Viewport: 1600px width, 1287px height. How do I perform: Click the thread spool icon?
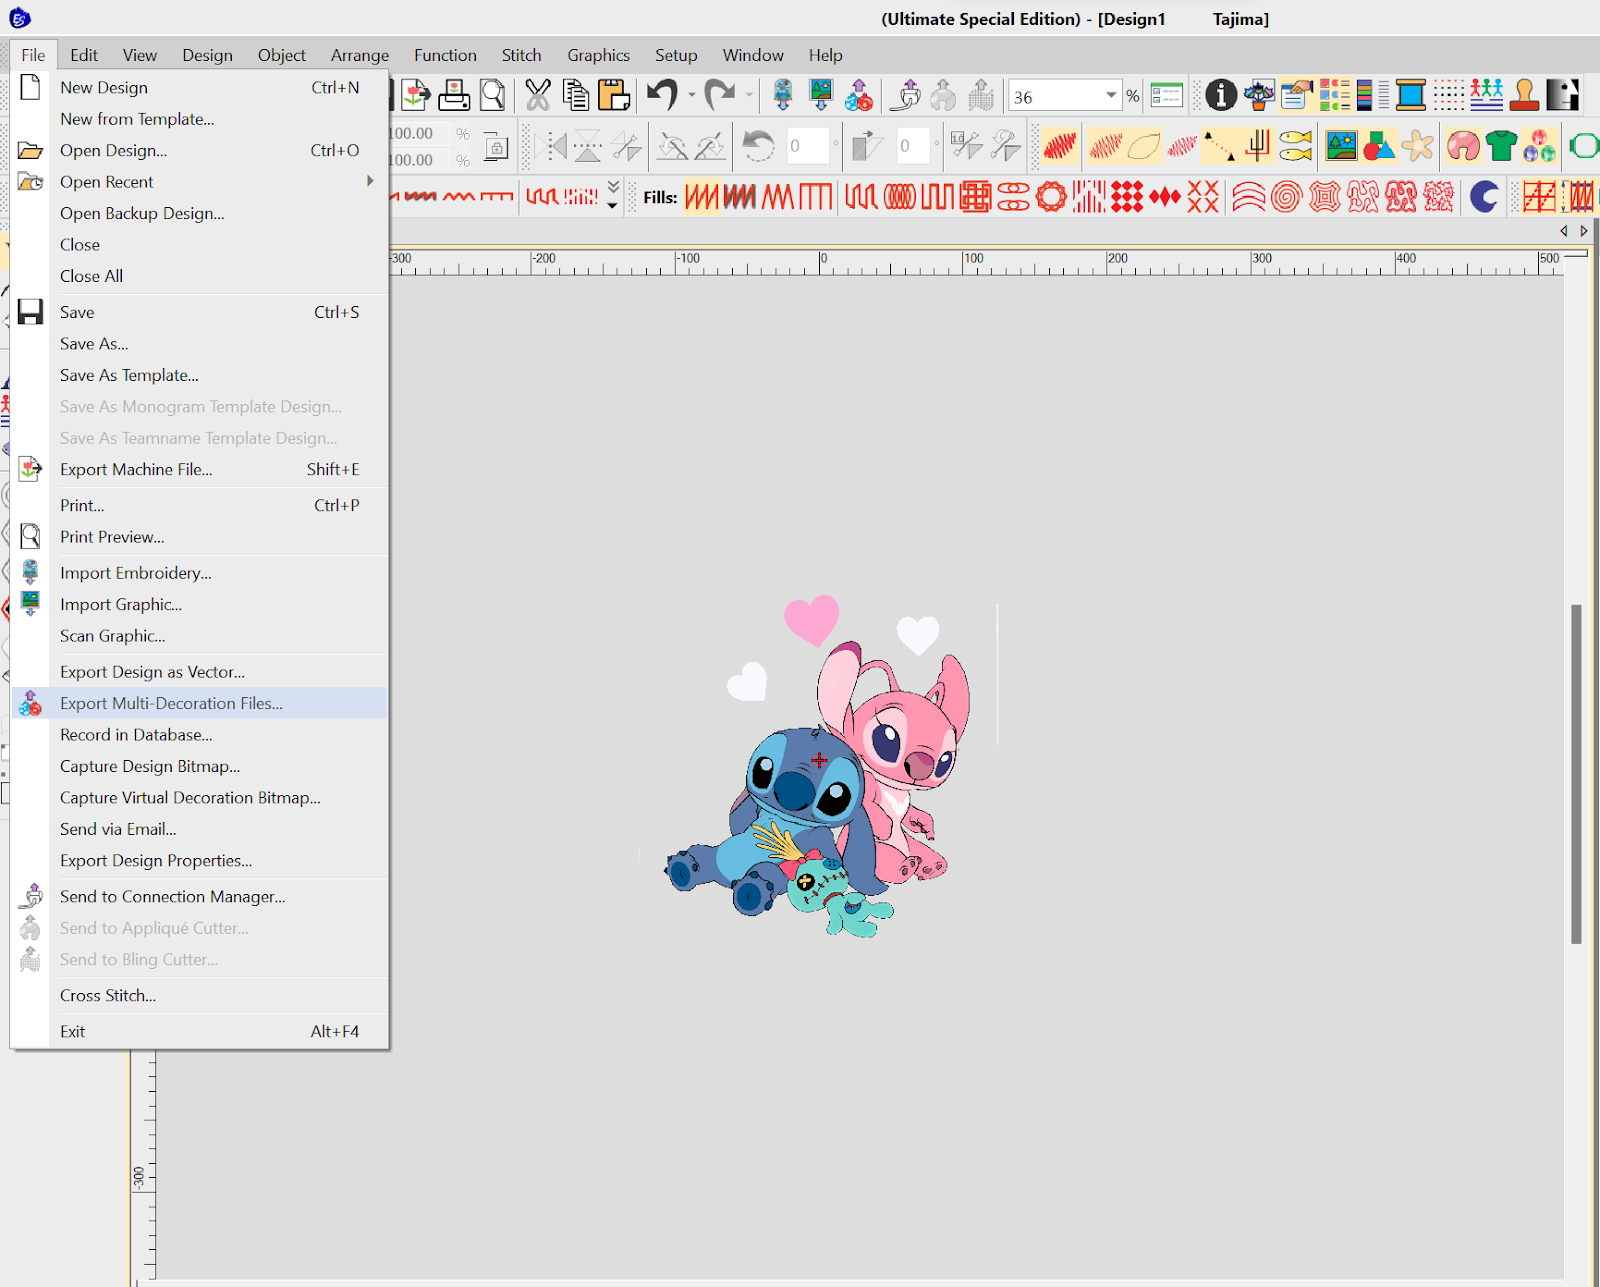tap(1411, 96)
